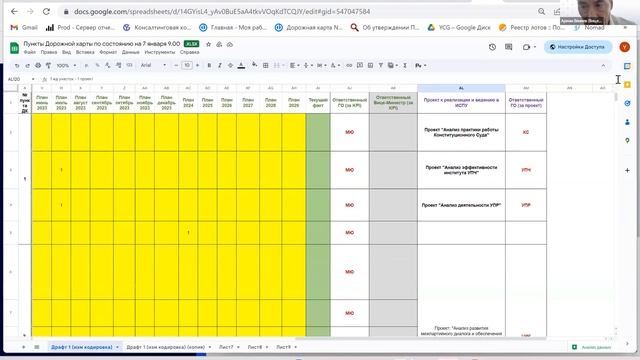
Task: View document cloud status icon
Action: point(230,44)
